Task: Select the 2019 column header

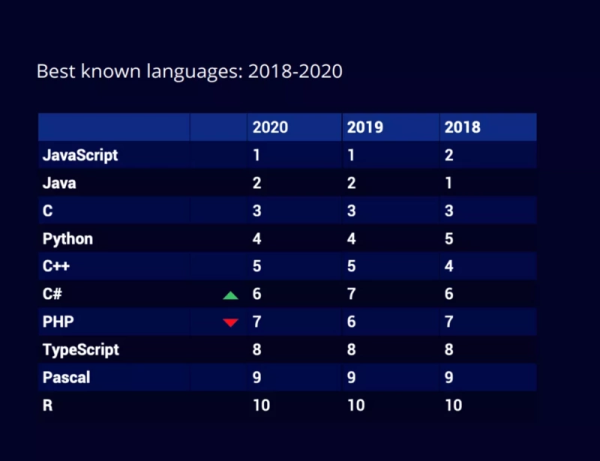Action: pos(364,127)
